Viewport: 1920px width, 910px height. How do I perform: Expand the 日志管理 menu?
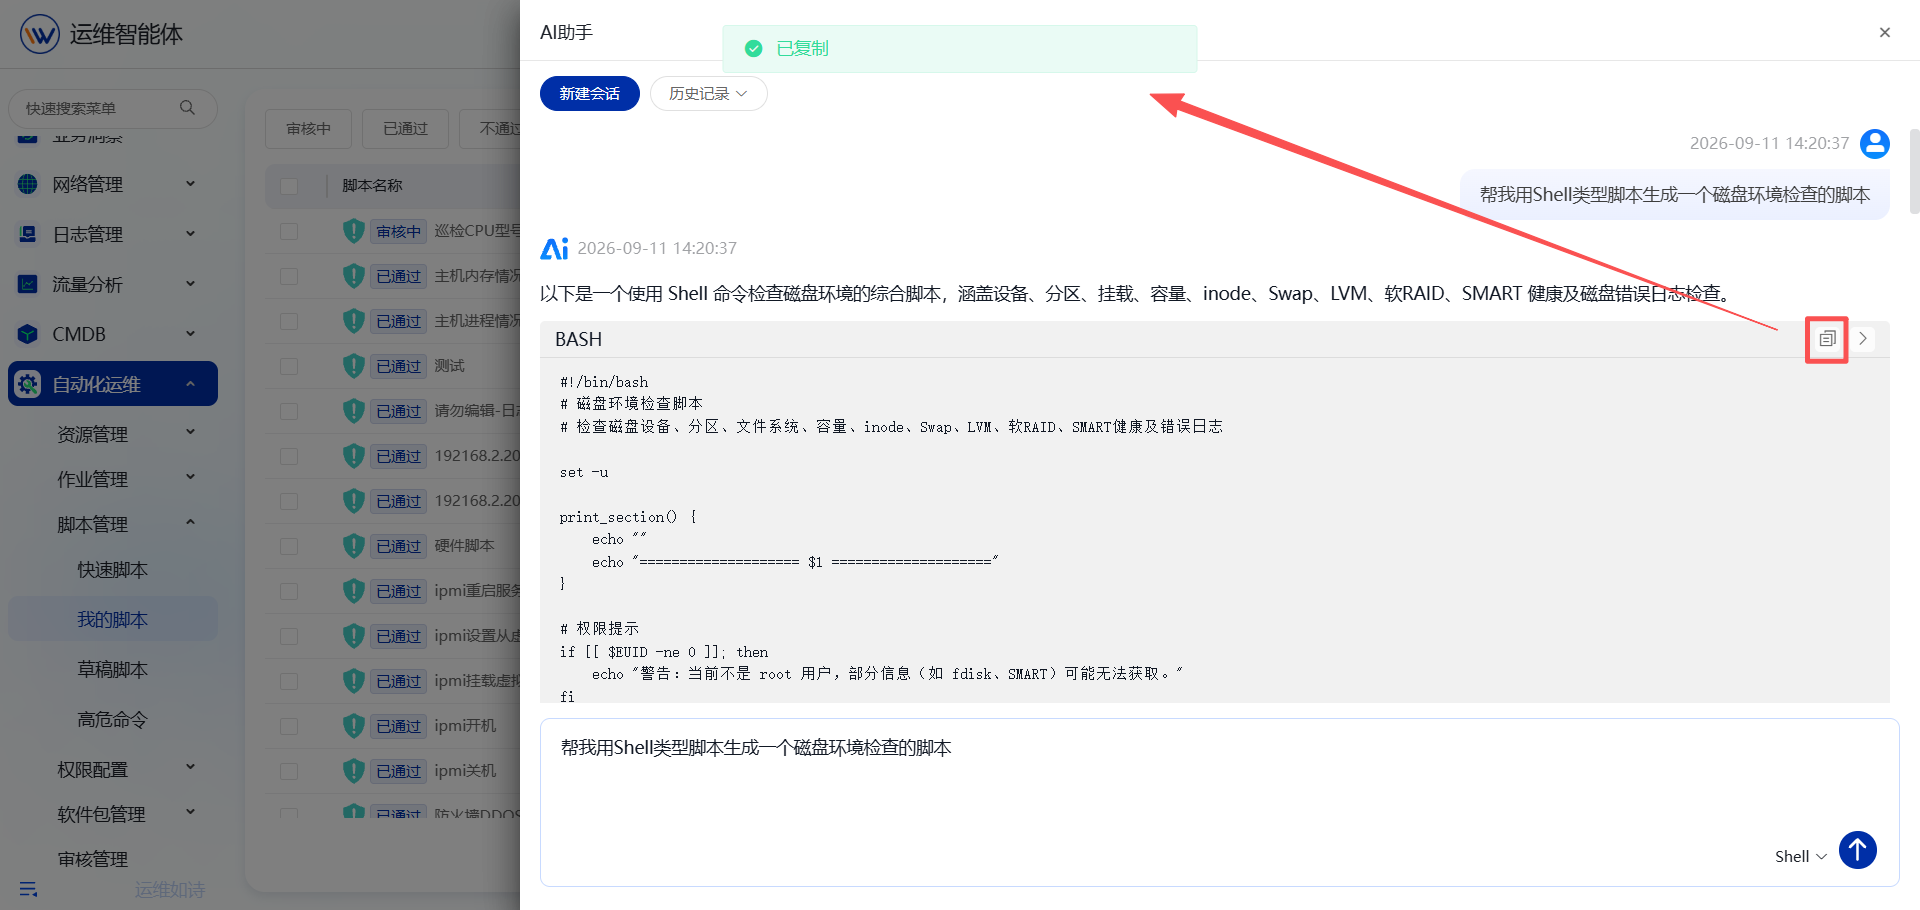(x=112, y=234)
